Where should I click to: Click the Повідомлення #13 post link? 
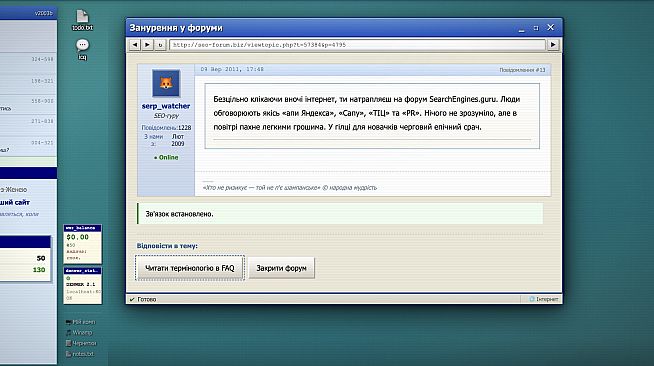tap(522, 70)
